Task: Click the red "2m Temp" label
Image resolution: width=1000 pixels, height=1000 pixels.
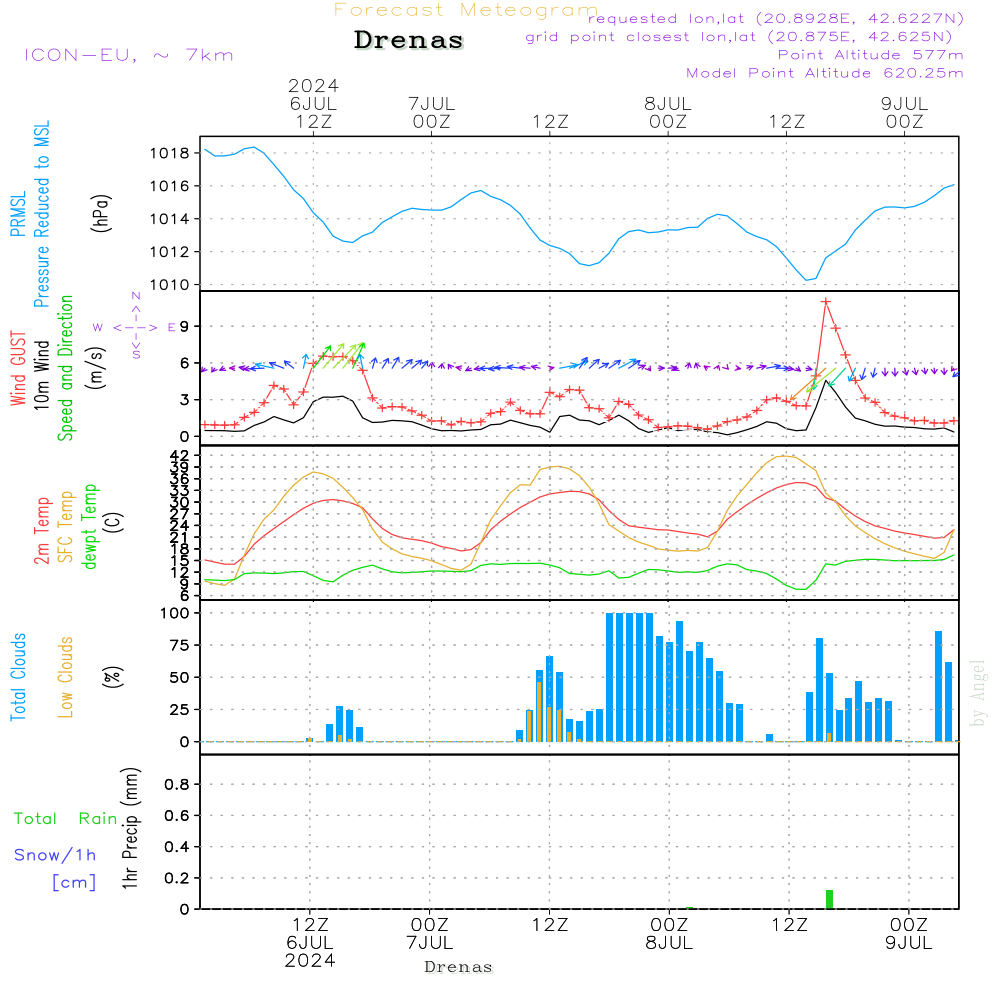Action: click(41, 531)
